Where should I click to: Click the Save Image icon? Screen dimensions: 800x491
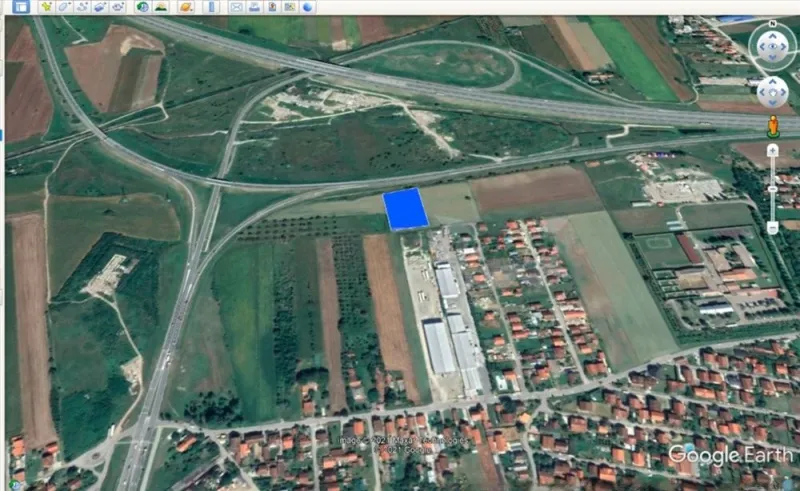click(272, 6)
